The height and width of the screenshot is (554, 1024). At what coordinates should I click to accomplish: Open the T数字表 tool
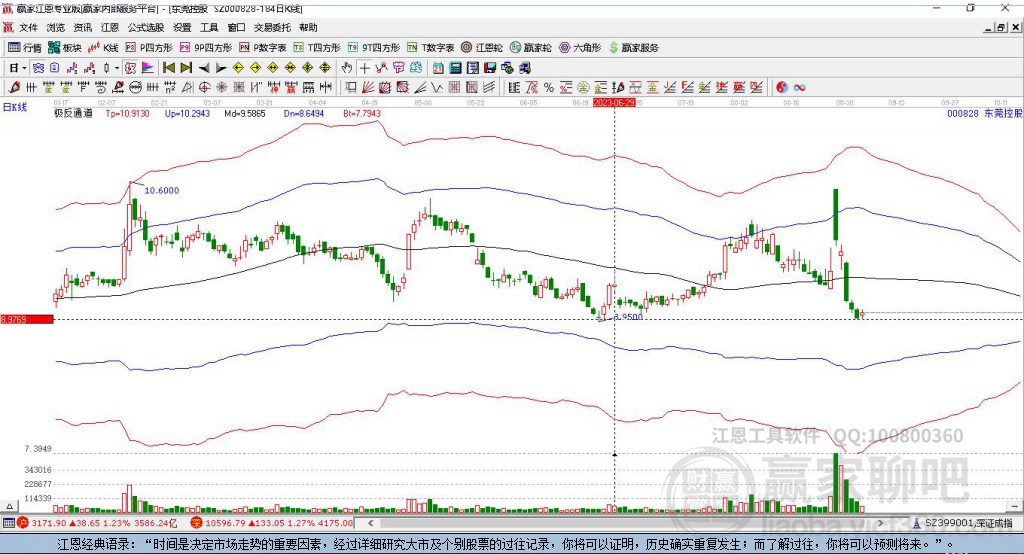pos(430,48)
